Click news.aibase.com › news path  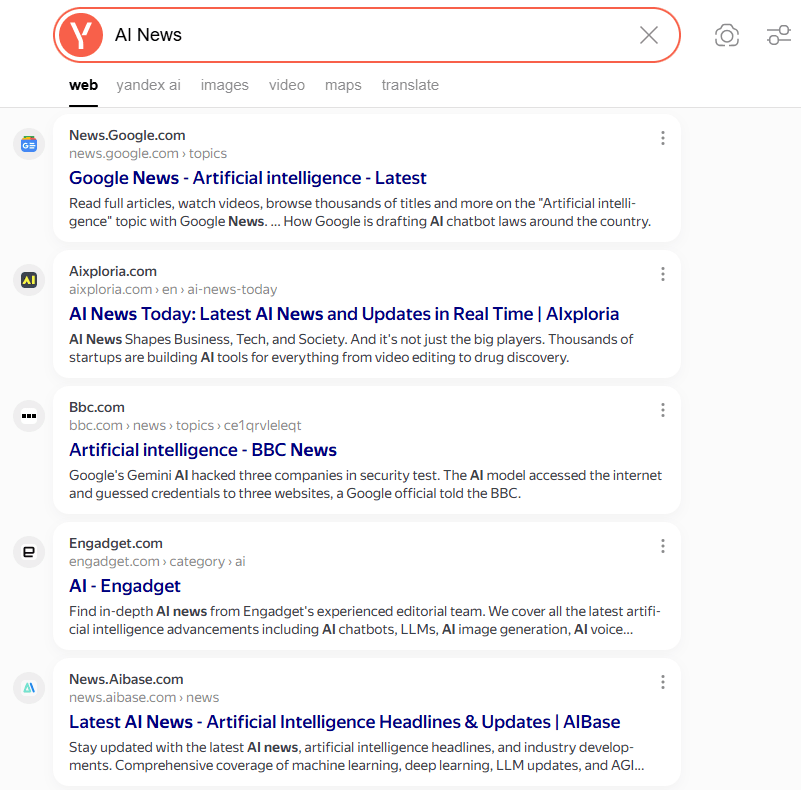point(144,697)
